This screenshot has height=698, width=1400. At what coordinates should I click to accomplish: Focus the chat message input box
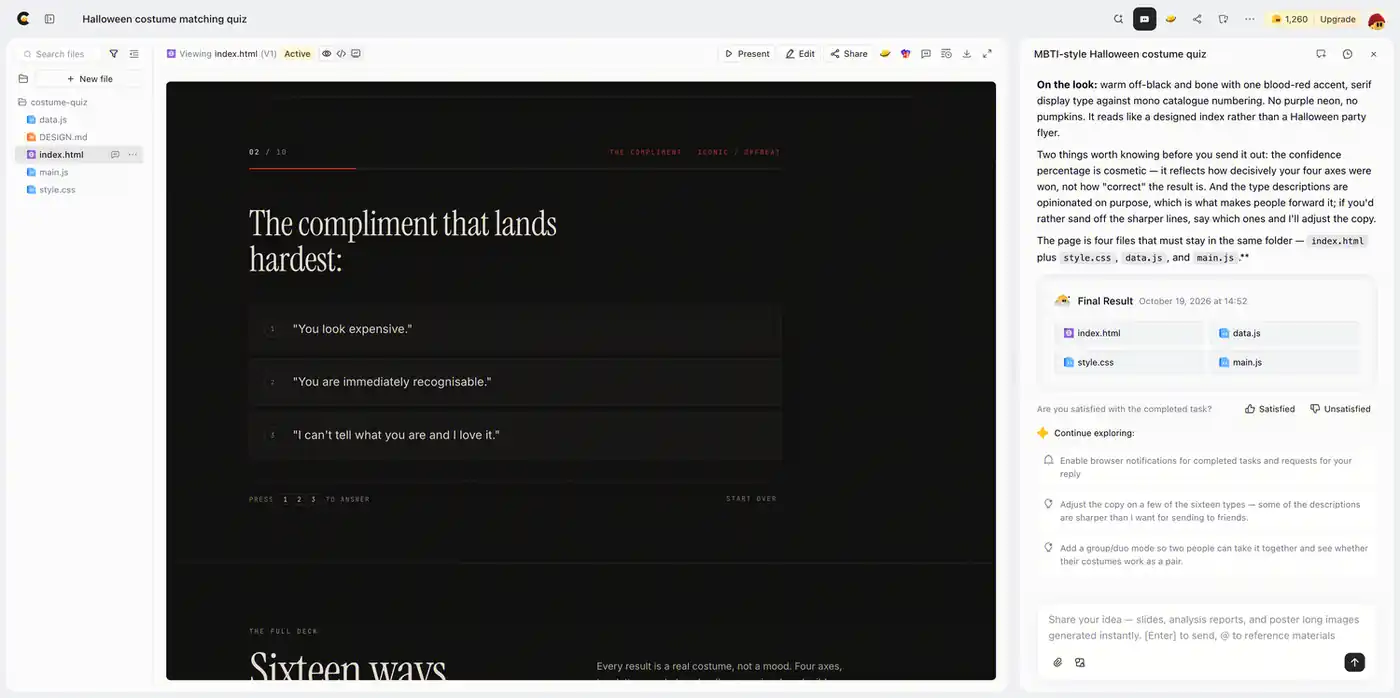coord(1207,627)
